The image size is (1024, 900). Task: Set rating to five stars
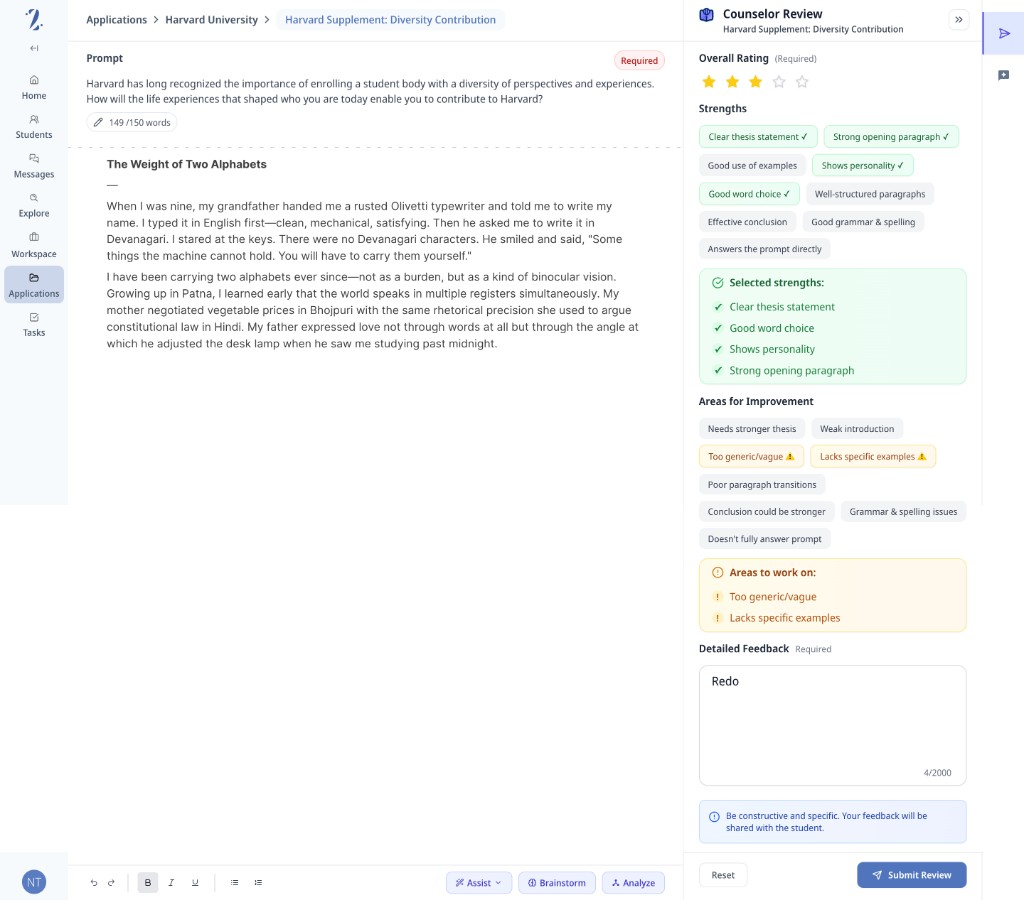[802, 82]
